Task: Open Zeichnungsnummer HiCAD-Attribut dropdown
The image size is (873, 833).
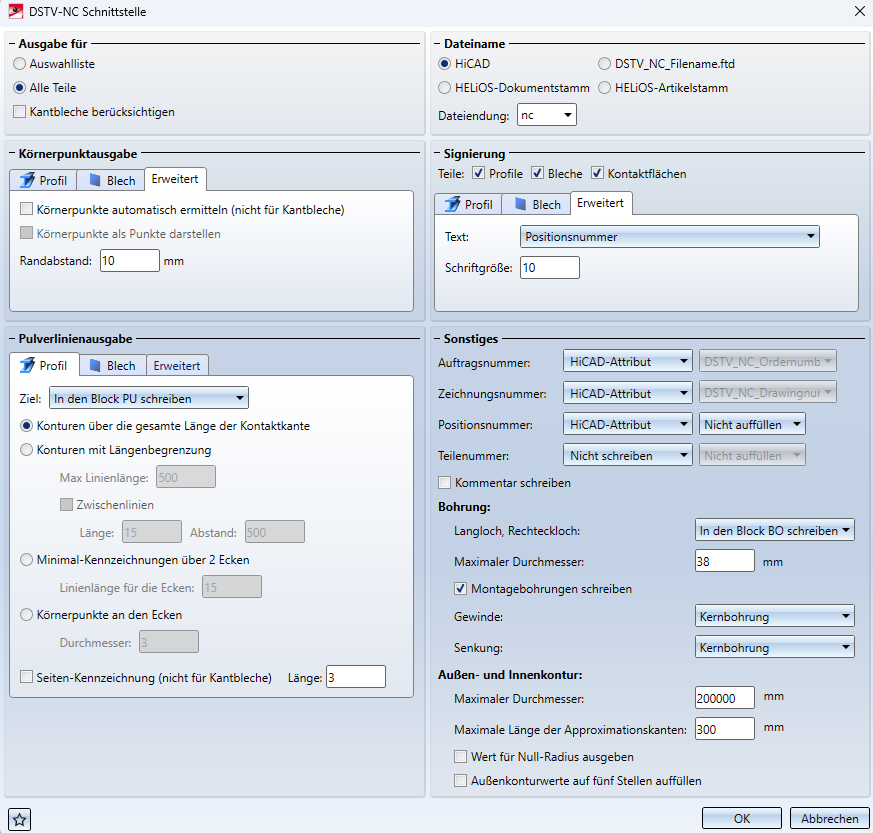Action: [627, 393]
